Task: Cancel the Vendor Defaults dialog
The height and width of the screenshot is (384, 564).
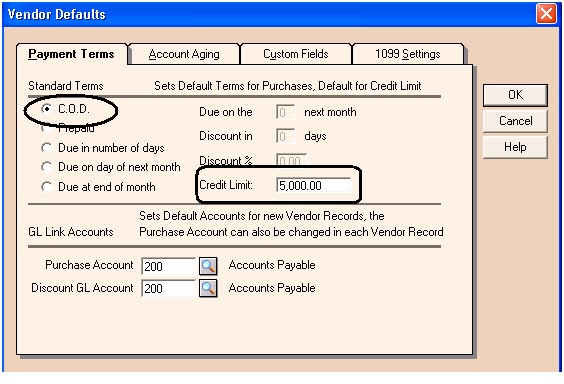Action: point(515,121)
